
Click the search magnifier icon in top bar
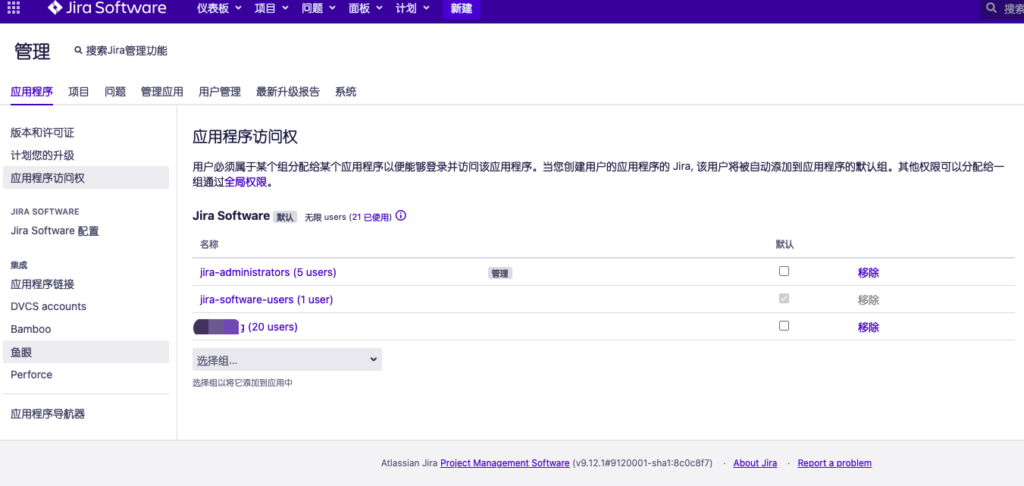(992, 9)
